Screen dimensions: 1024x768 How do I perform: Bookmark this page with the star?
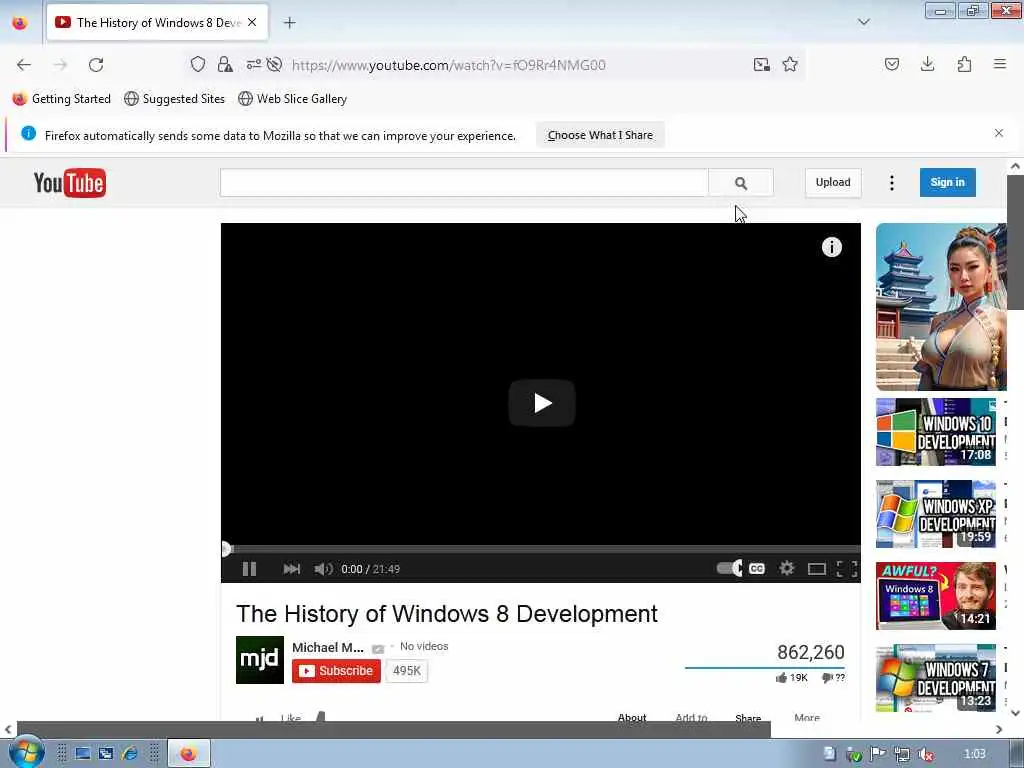coord(790,64)
